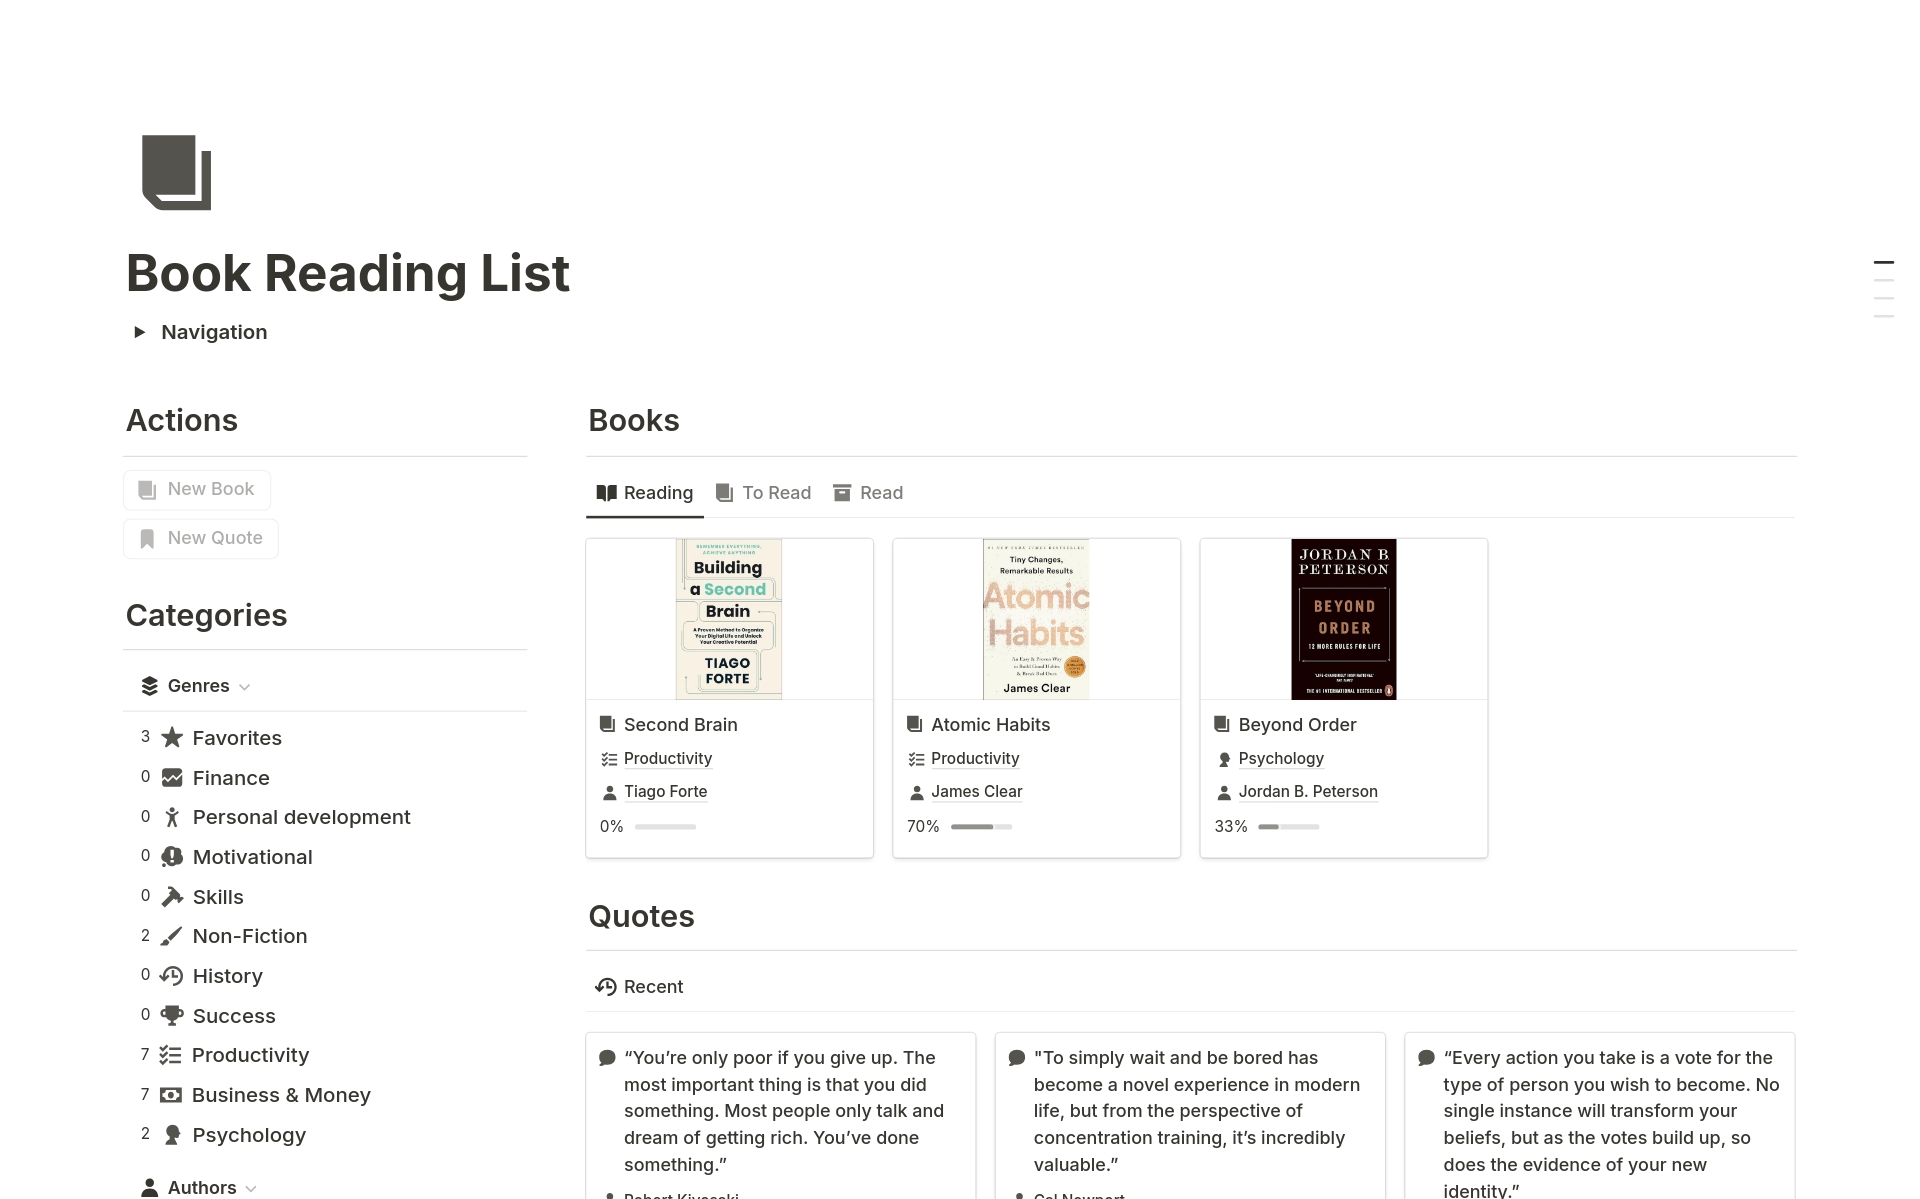Image resolution: width=1920 pixels, height=1199 pixels.
Task: Click the Psychology category icon
Action: click(171, 1134)
